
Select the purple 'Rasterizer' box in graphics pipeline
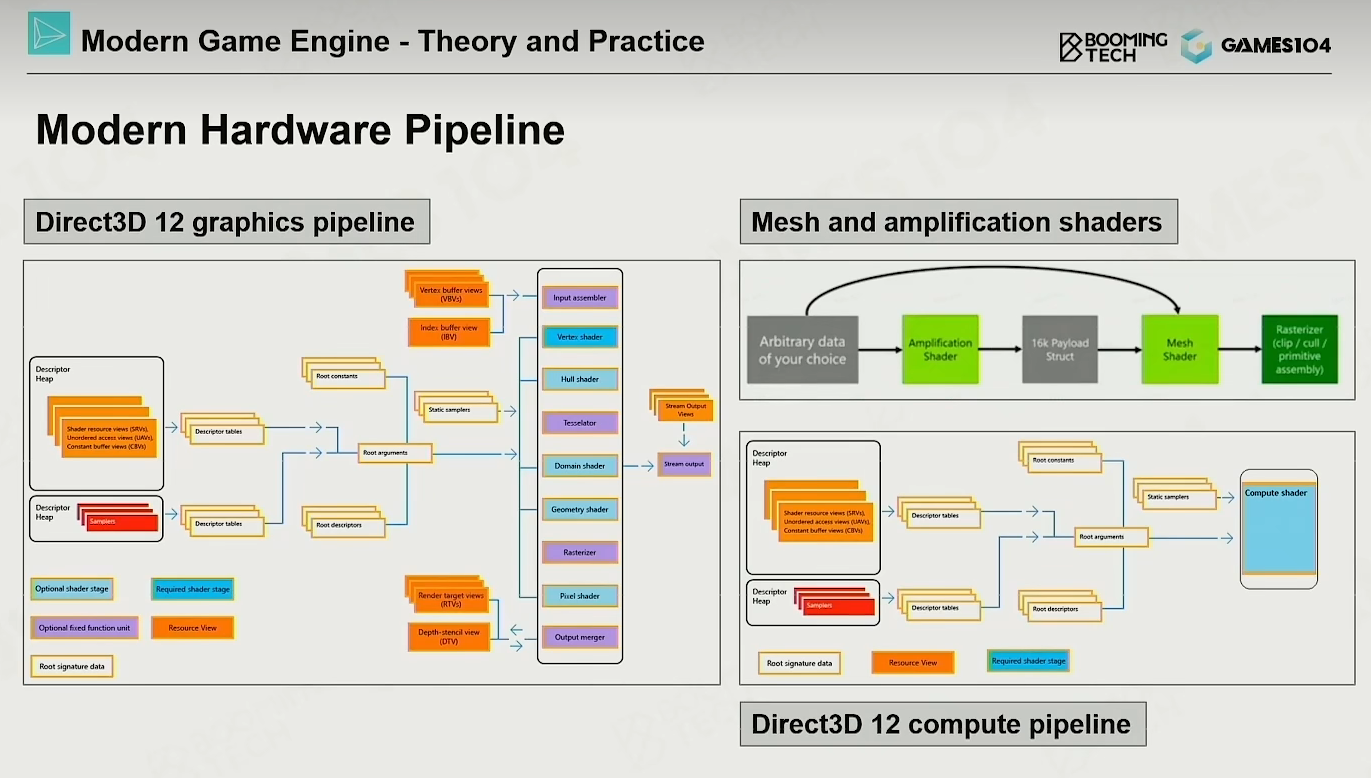[x=580, y=552]
